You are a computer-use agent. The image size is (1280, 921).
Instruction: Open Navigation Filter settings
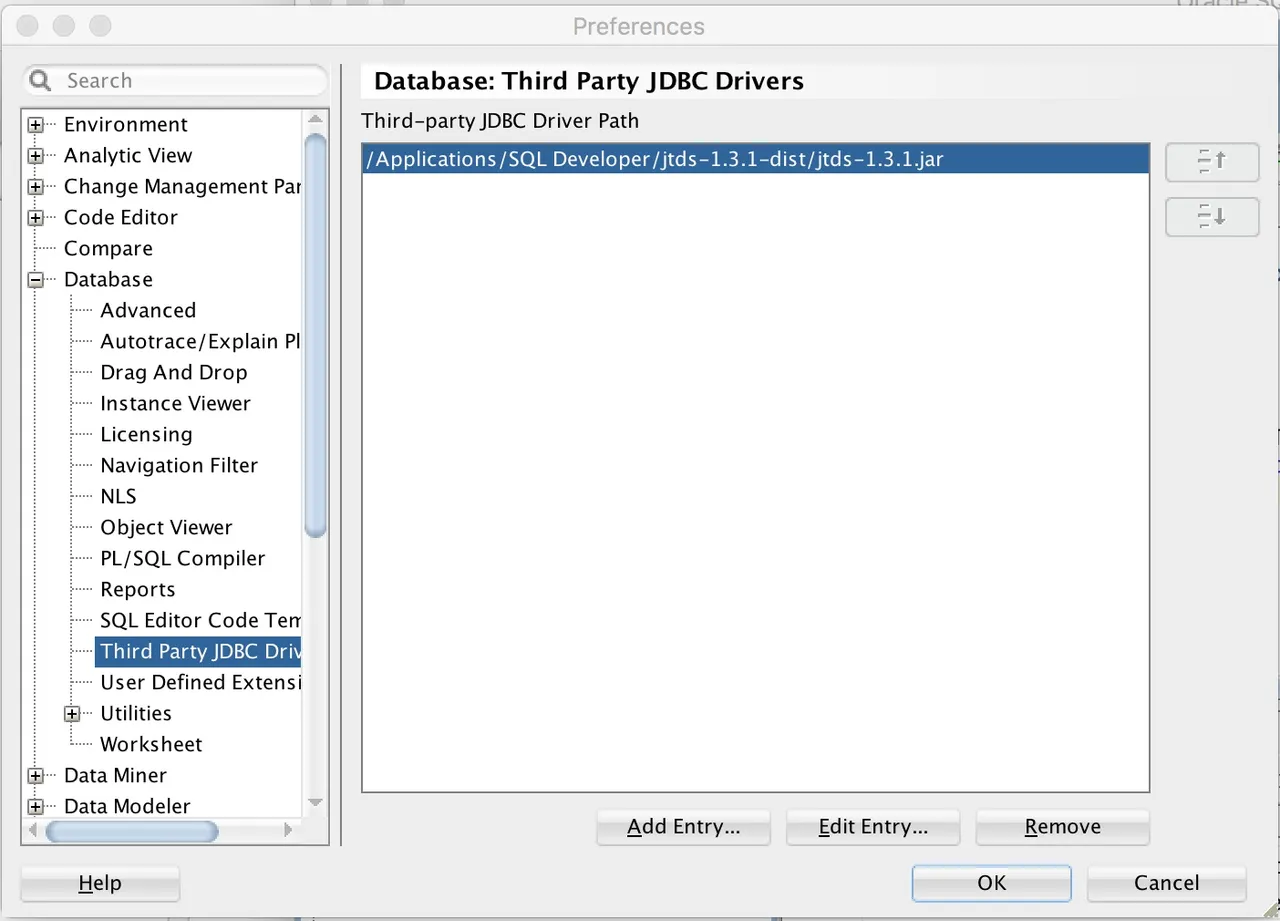click(x=179, y=466)
